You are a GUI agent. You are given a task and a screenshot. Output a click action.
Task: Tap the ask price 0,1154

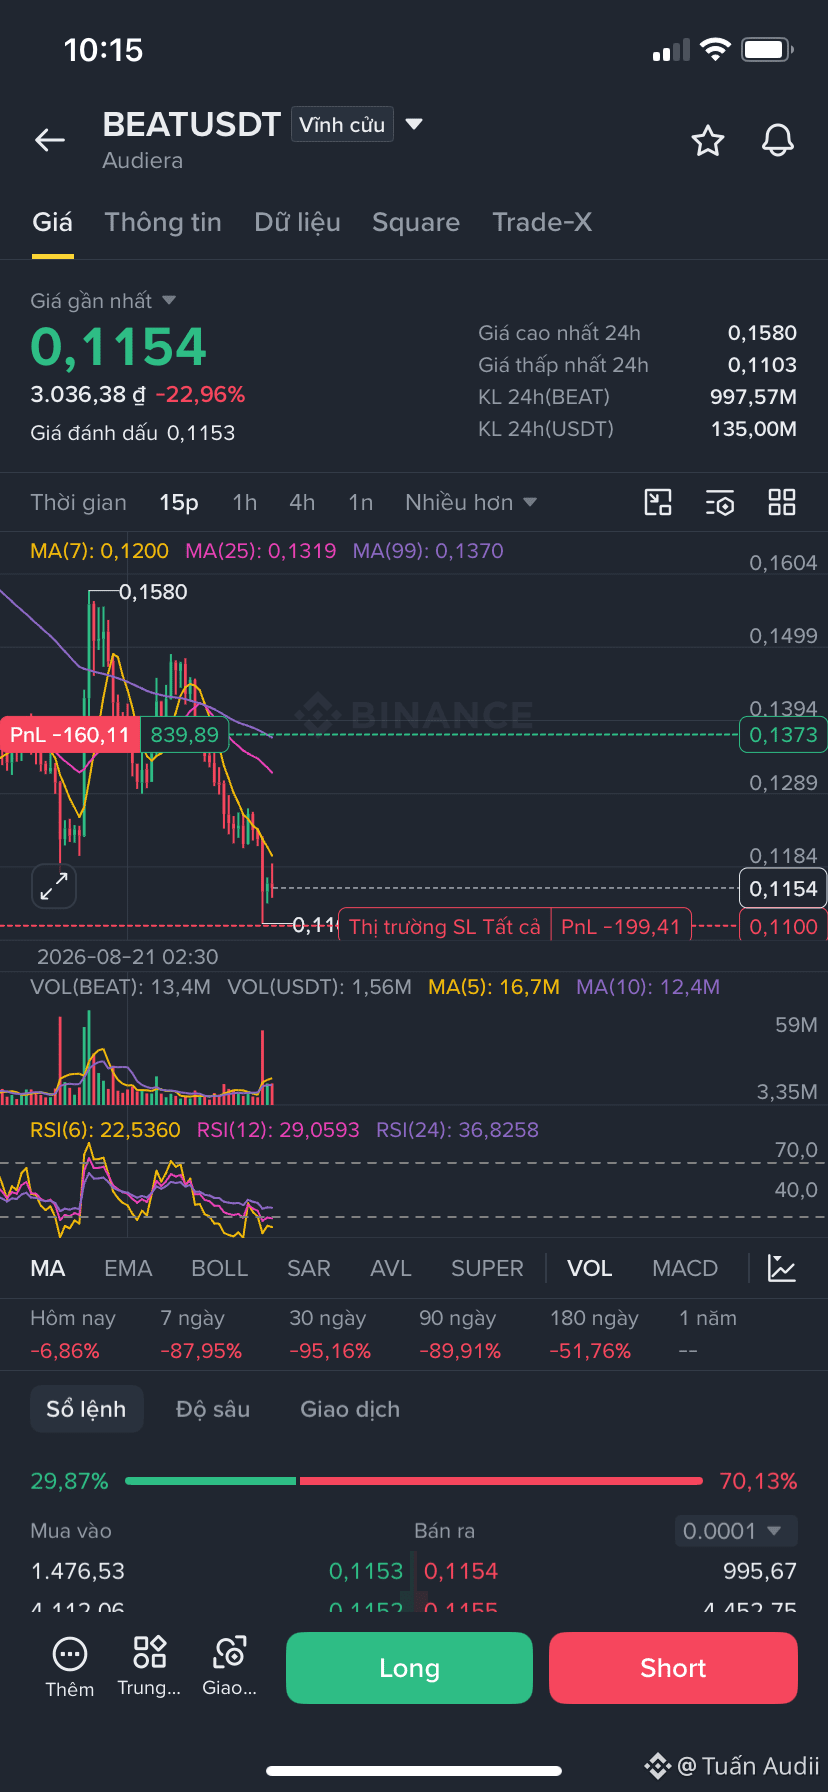click(461, 1571)
